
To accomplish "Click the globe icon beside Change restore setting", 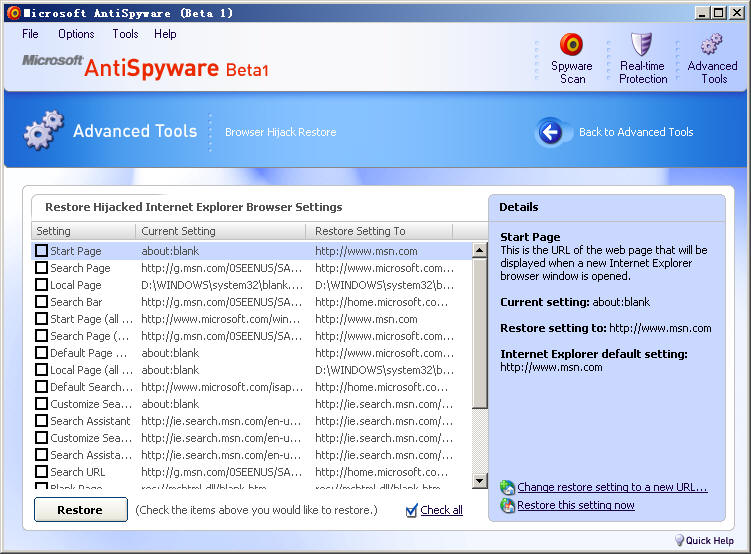I will click(507, 487).
